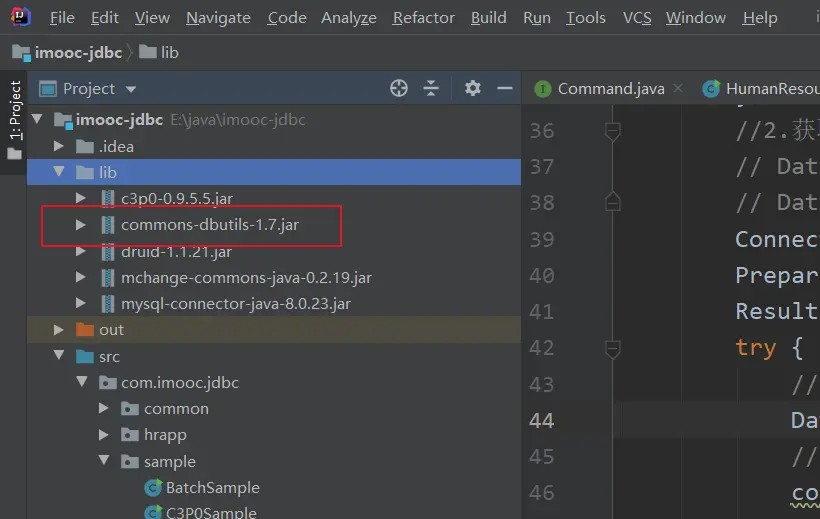This screenshot has width=820, height=519.
Task: Toggle the 1: Project tool window tab
Action: click(x=15, y=120)
